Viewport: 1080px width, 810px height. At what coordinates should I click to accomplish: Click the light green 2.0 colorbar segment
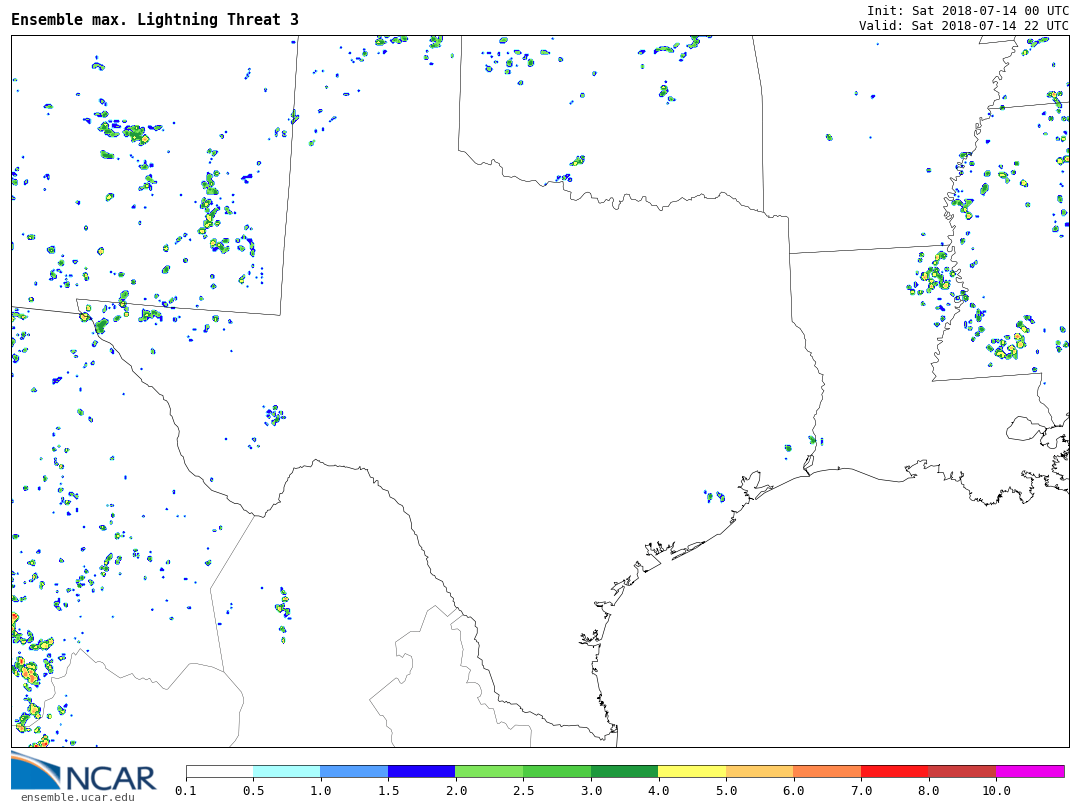click(490, 771)
